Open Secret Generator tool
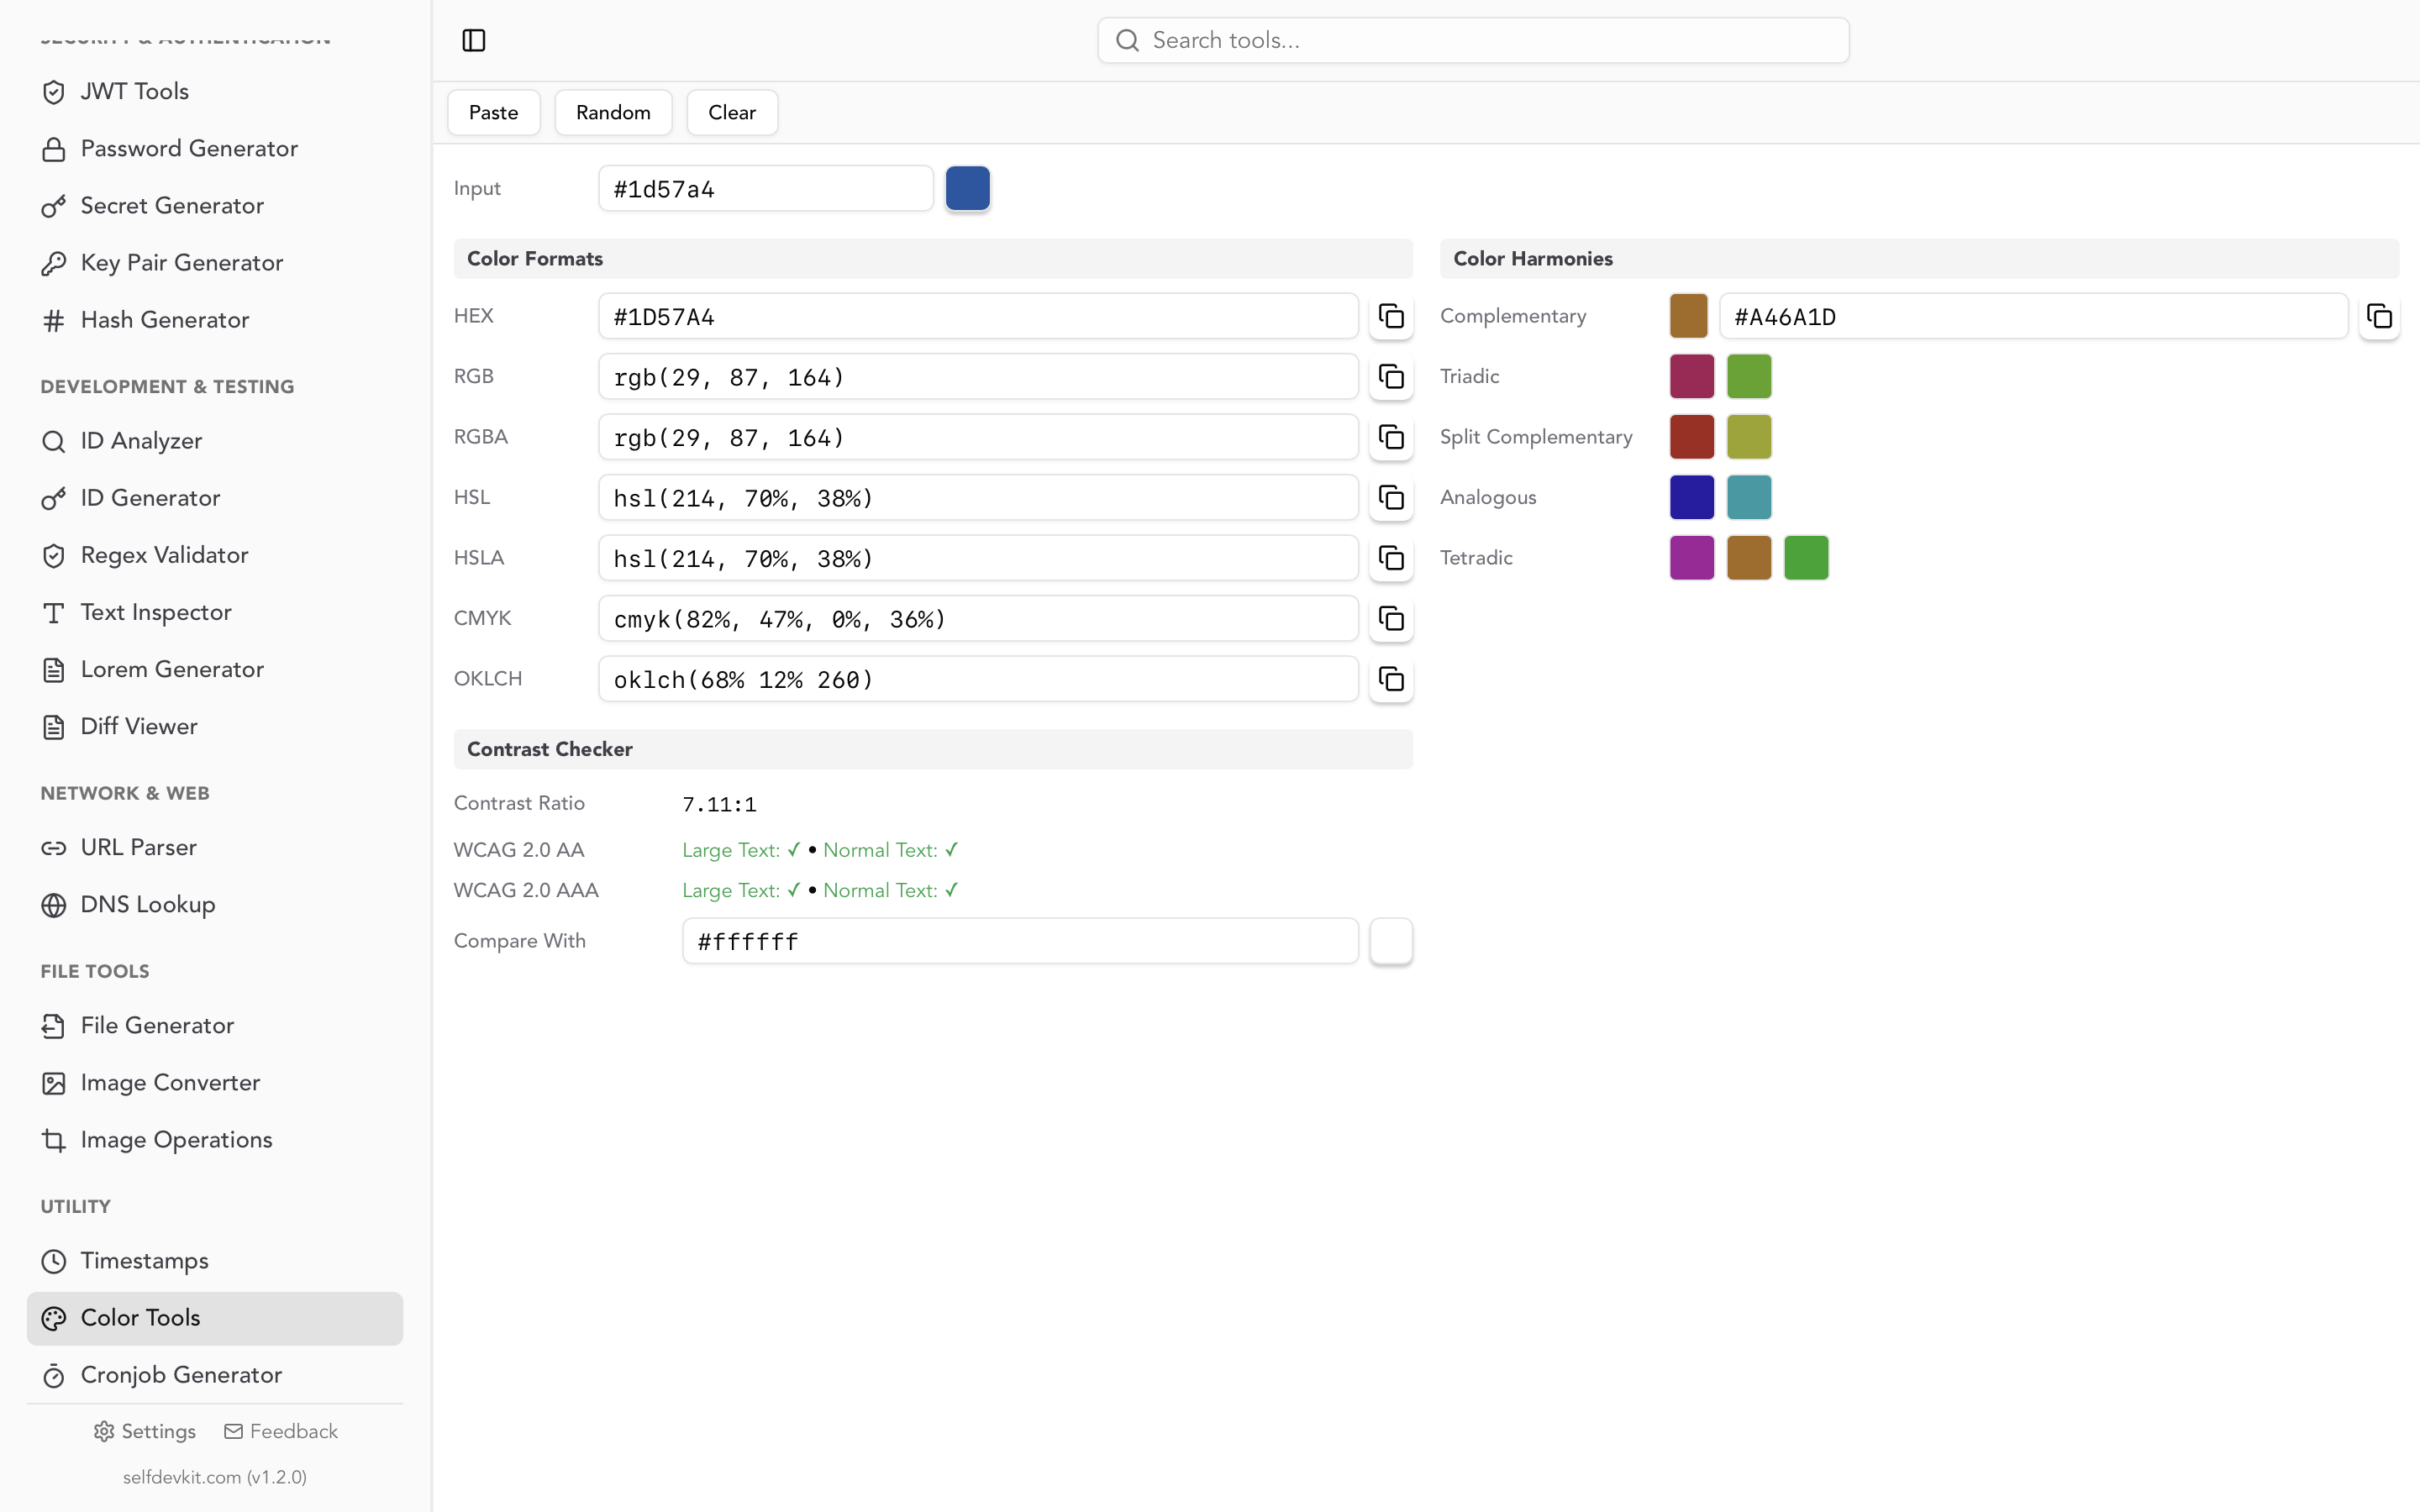This screenshot has height=1512, width=2420. pos(215,206)
